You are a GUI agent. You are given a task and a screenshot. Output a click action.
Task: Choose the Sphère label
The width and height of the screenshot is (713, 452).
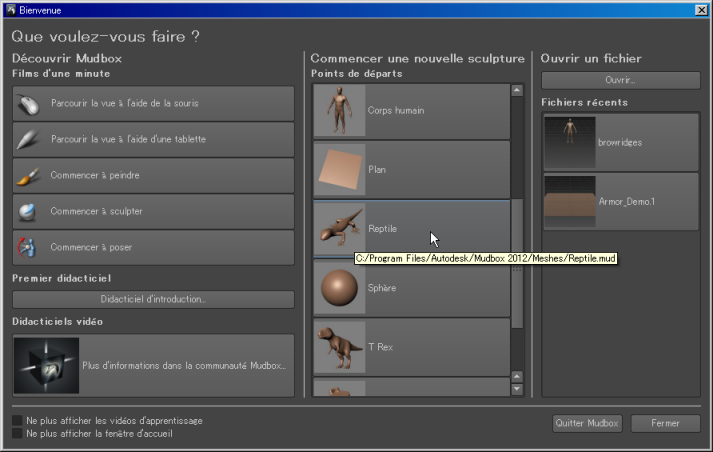point(382,288)
